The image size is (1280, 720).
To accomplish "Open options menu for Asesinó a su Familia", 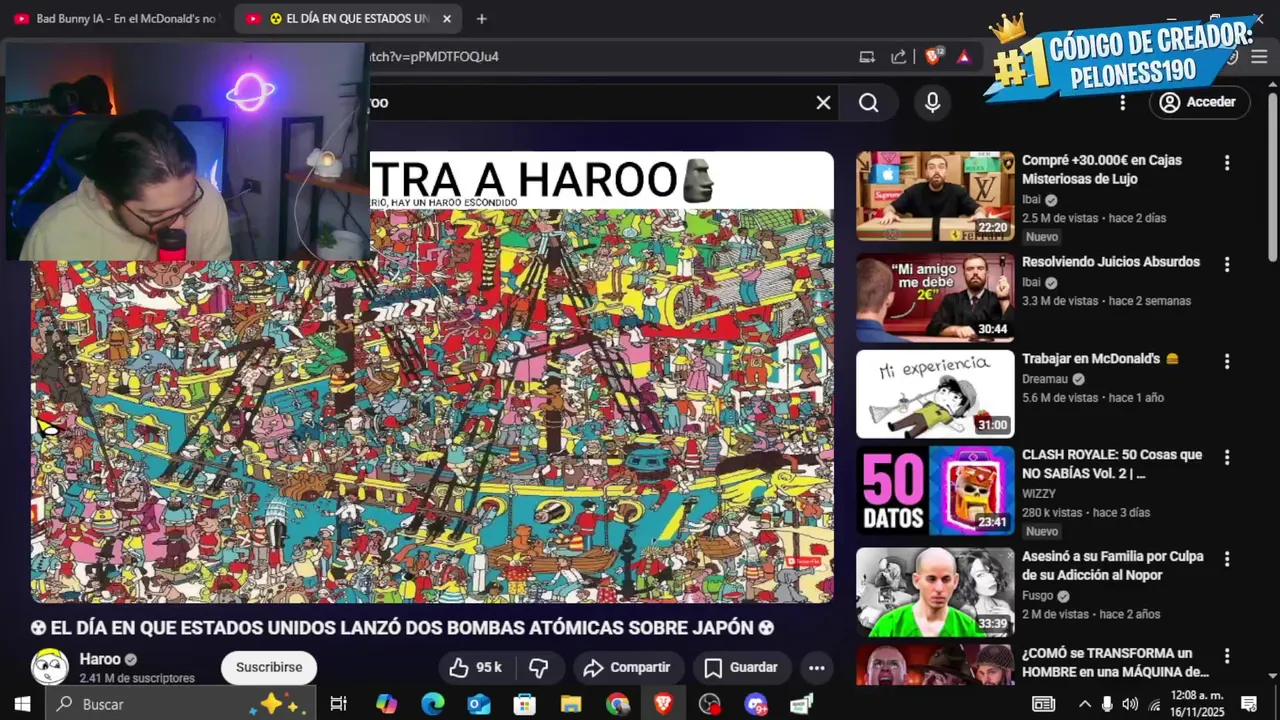I will pyautogui.click(x=1227, y=559).
